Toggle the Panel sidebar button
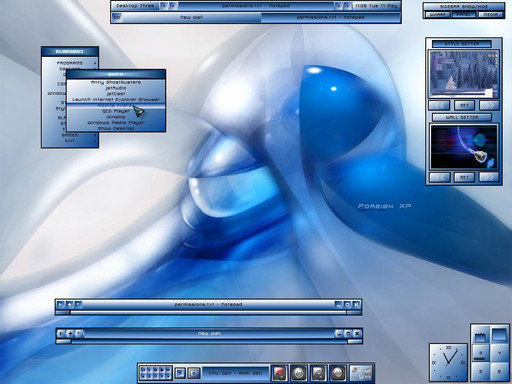Screen dimensions: 512x384 point(464,15)
